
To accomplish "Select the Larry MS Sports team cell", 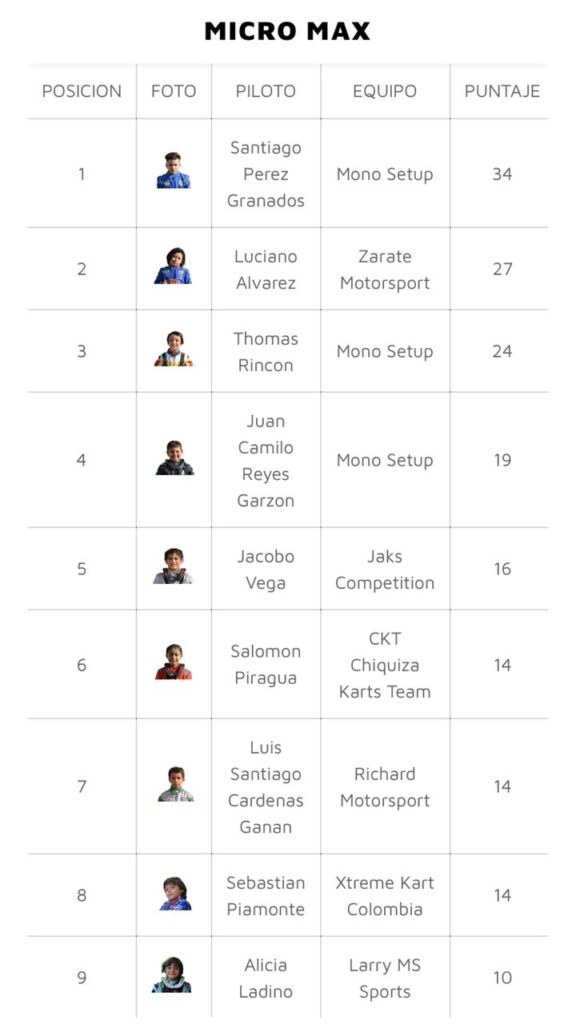I will [385, 978].
